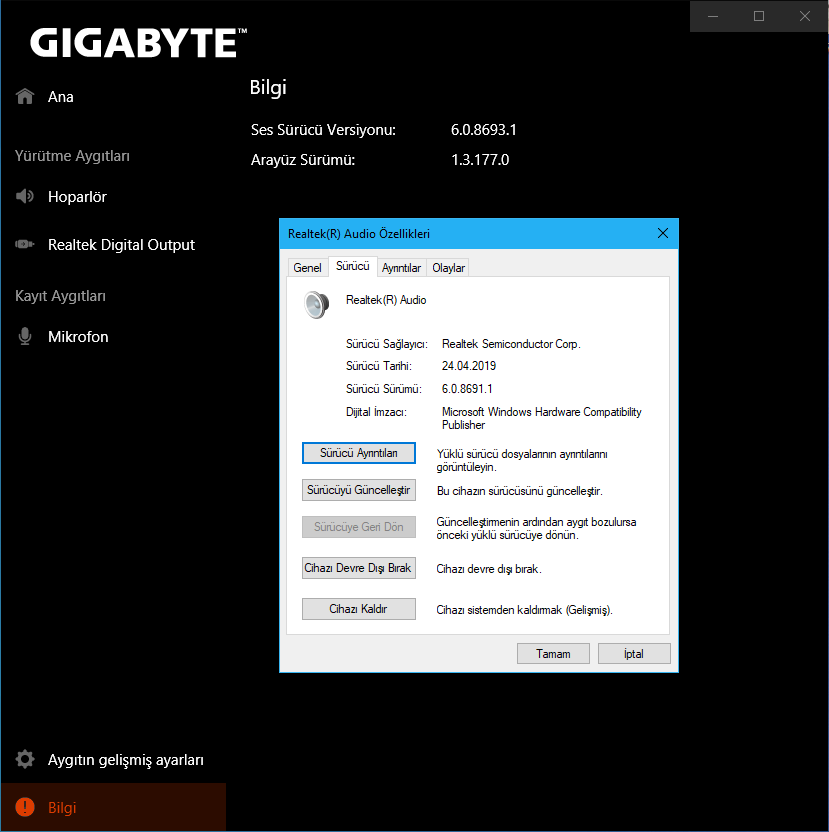Click Cihazı Devre Dışı Bırak button
Screen dimensions: 829x832
pos(359,568)
